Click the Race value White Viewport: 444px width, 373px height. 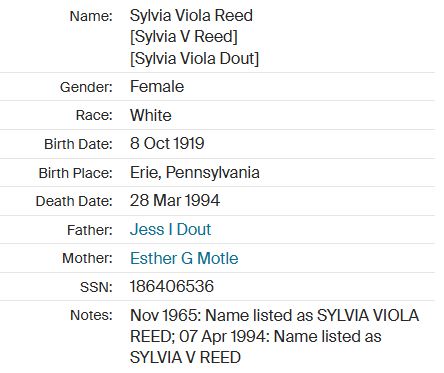pyautogui.click(x=151, y=115)
